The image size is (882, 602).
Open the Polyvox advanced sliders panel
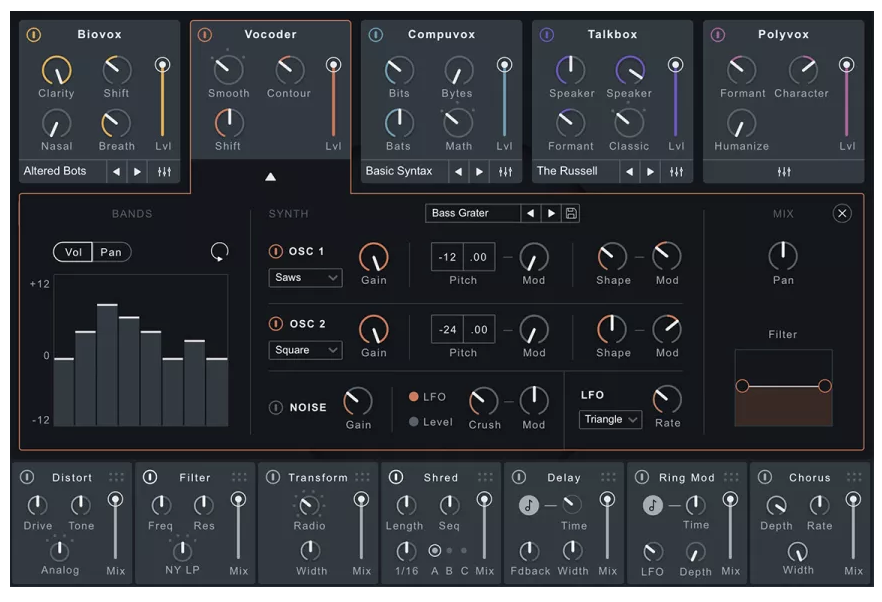click(784, 170)
